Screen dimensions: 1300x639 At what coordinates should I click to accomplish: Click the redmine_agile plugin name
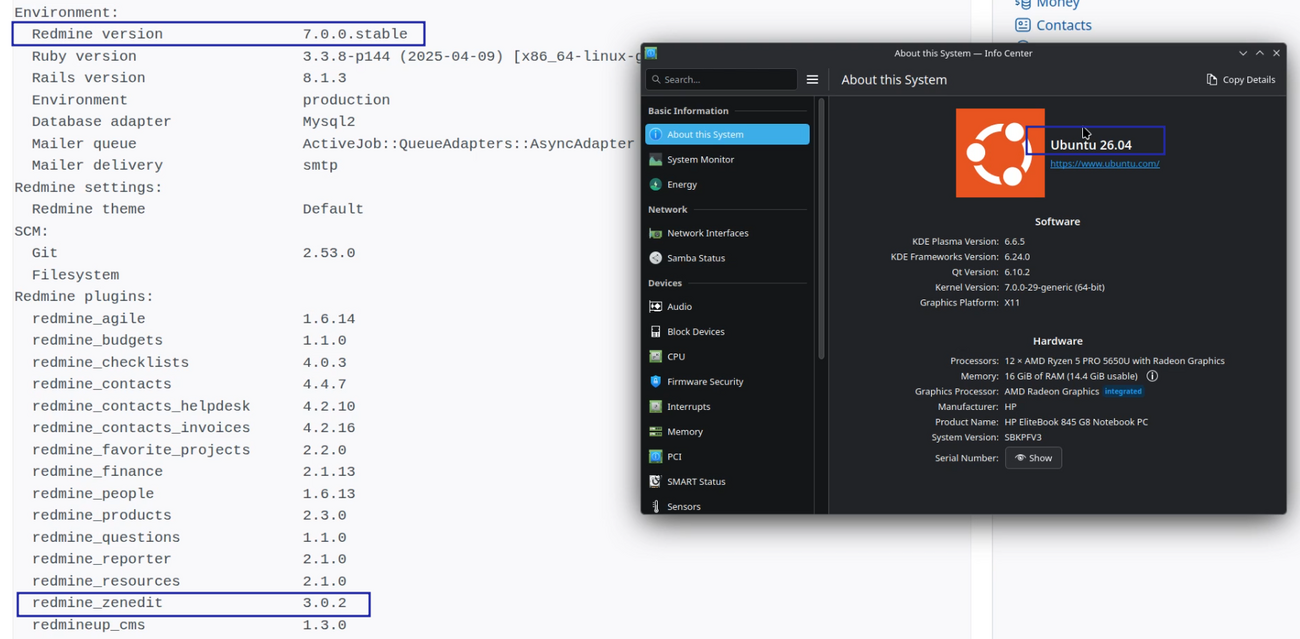click(89, 319)
